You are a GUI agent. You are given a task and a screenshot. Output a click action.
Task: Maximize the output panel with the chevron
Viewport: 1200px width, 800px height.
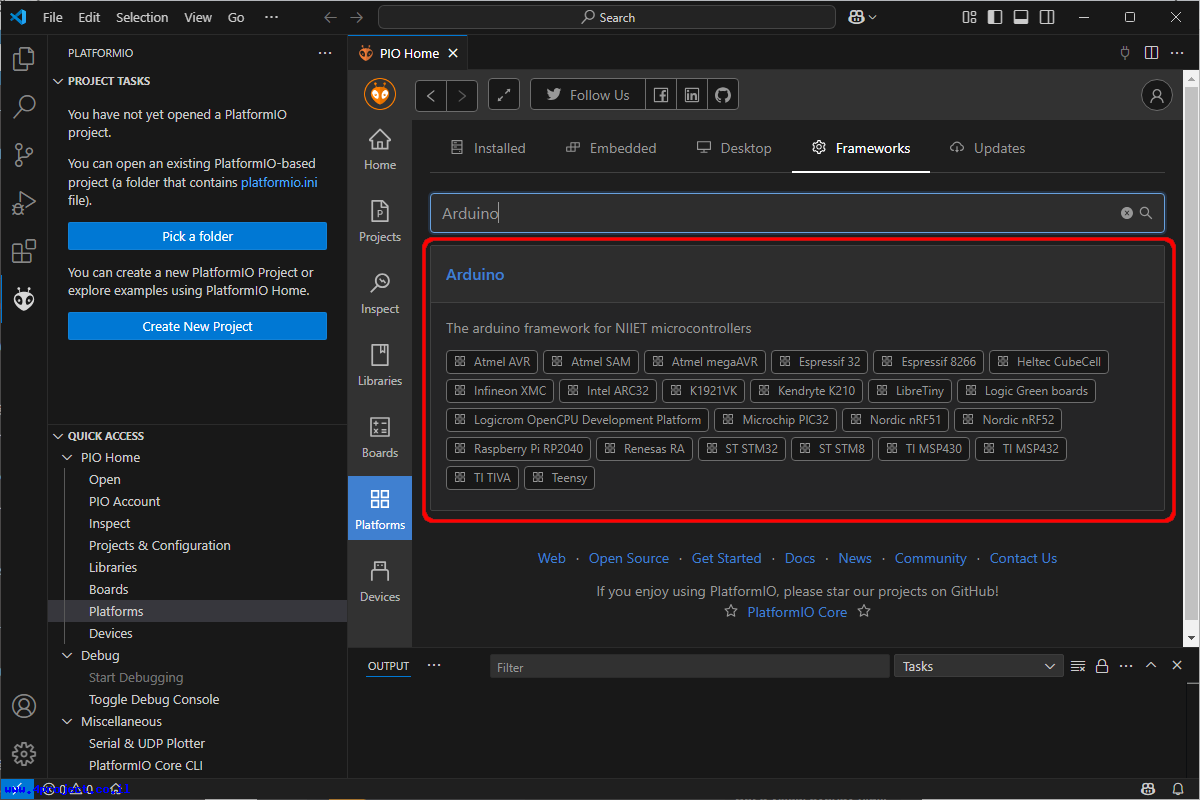(1151, 666)
